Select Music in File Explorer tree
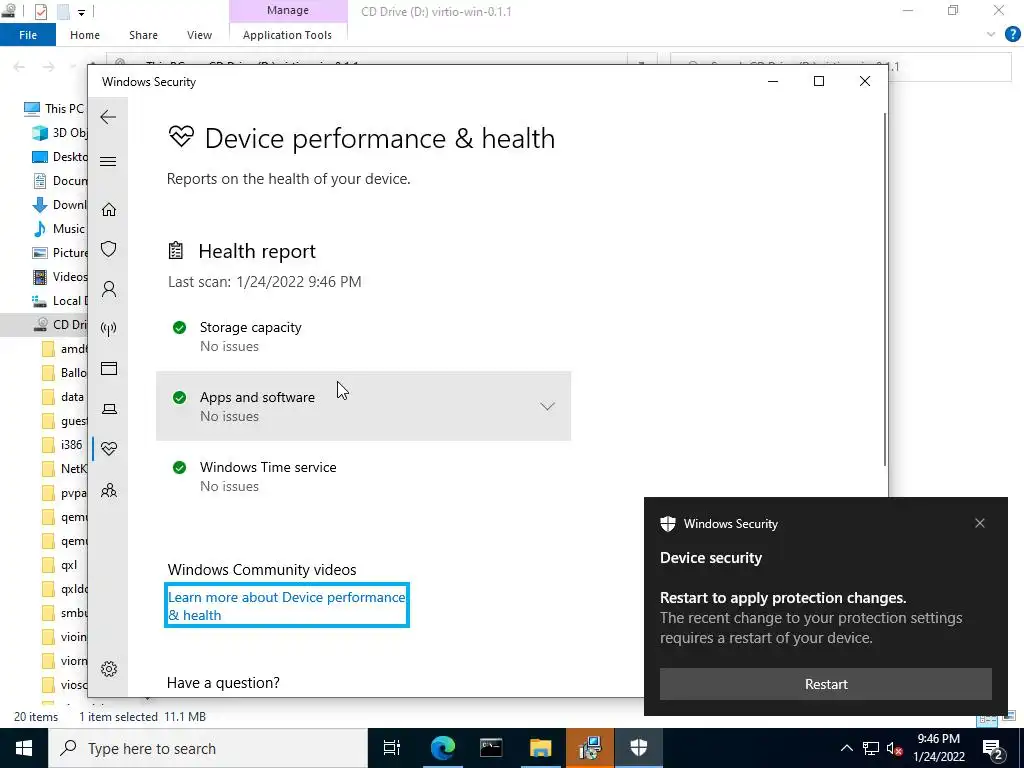1024x768 pixels. click(x=59, y=229)
